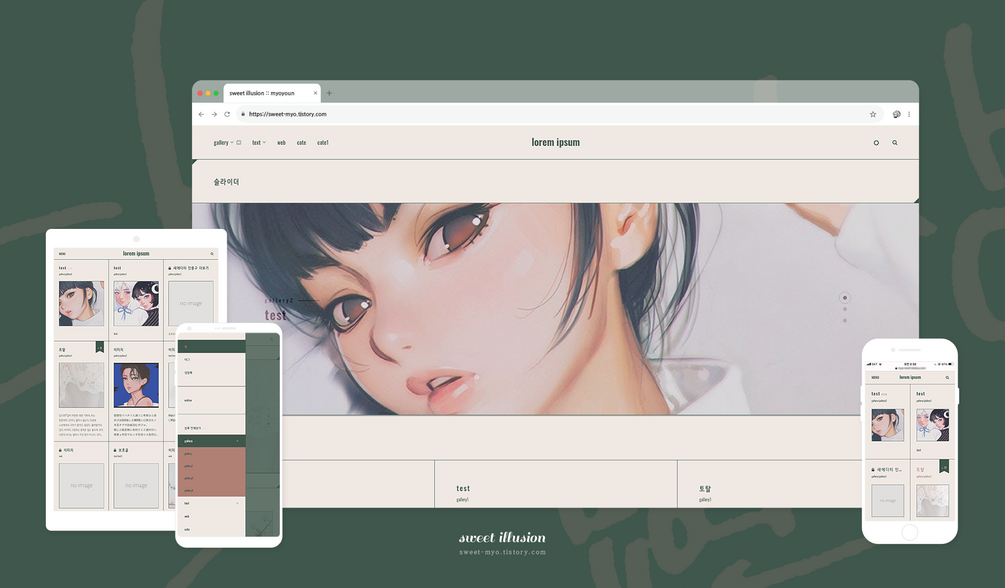Viewport: 1005px width, 588px height.
Task: Open the cate menu item
Action: [301, 142]
